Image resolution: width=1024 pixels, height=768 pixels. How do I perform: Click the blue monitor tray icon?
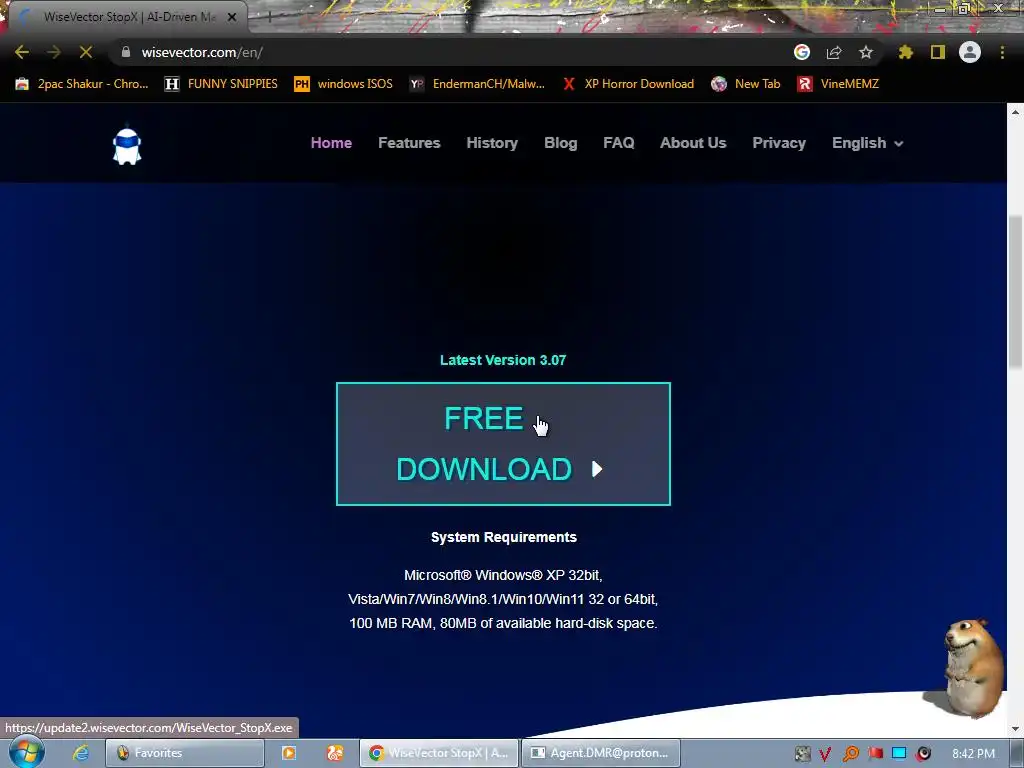click(x=899, y=754)
